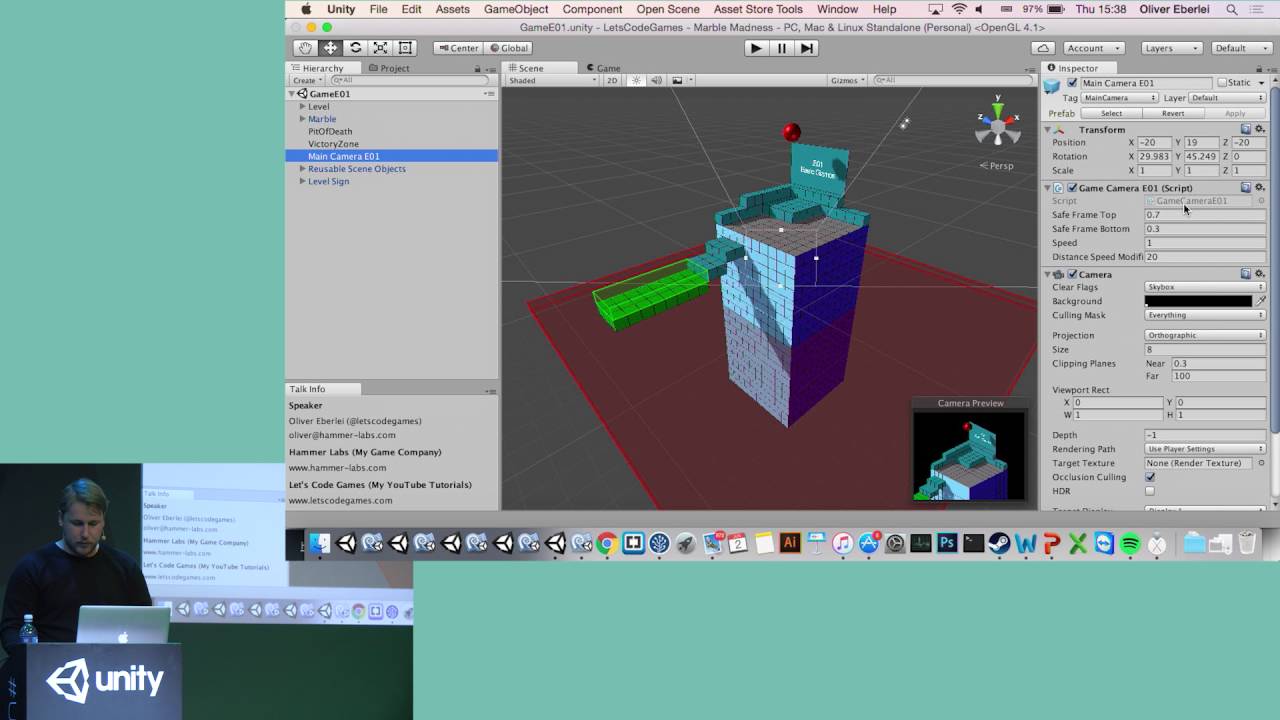Image resolution: width=1280 pixels, height=720 pixels.
Task: Disable Game Camera E01 script component
Action: [1073, 188]
